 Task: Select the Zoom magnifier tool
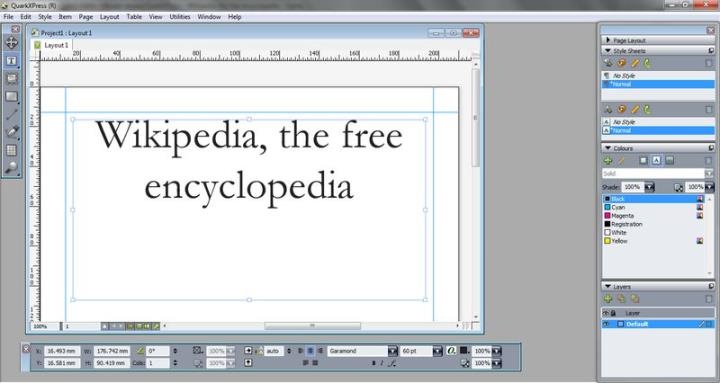click(x=11, y=168)
